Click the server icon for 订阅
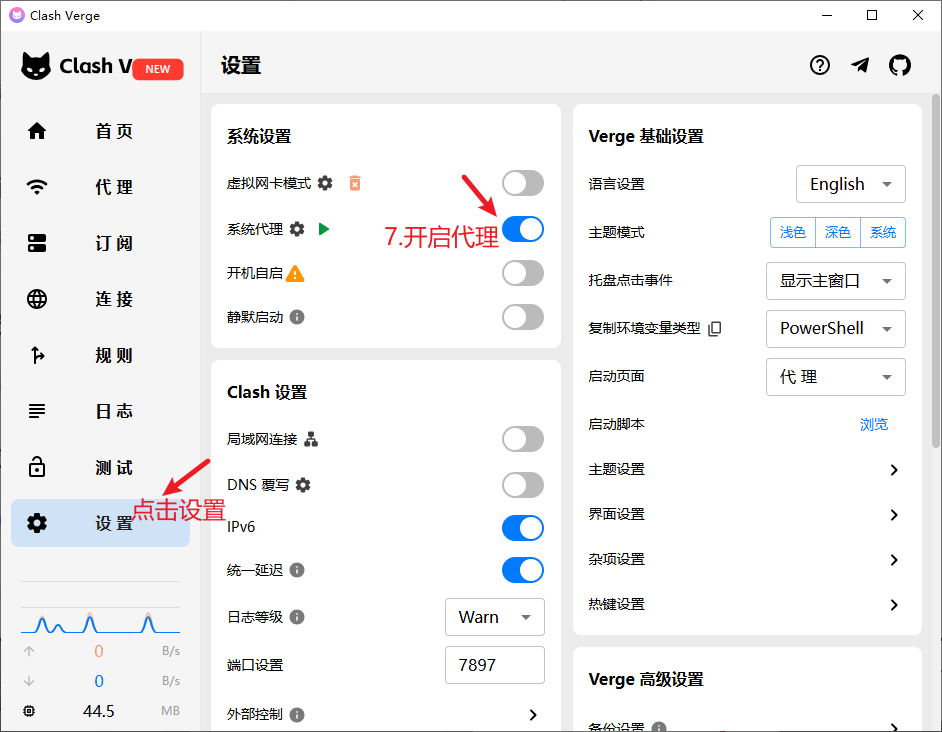Viewport: 942px width, 732px height. tap(37, 243)
